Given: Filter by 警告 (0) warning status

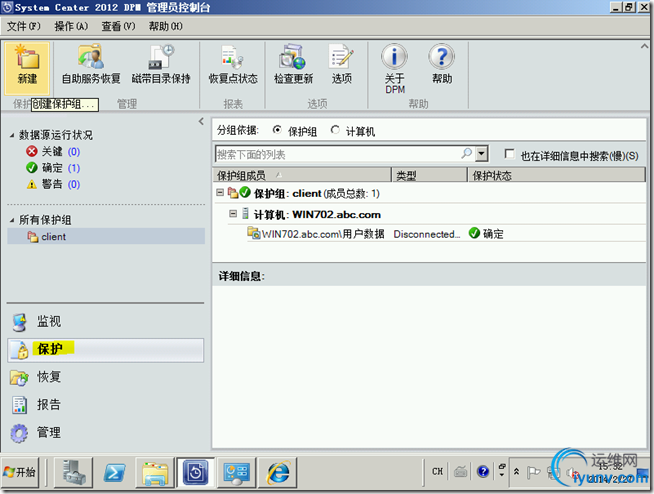Looking at the screenshot, I should click(x=53, y=184).
